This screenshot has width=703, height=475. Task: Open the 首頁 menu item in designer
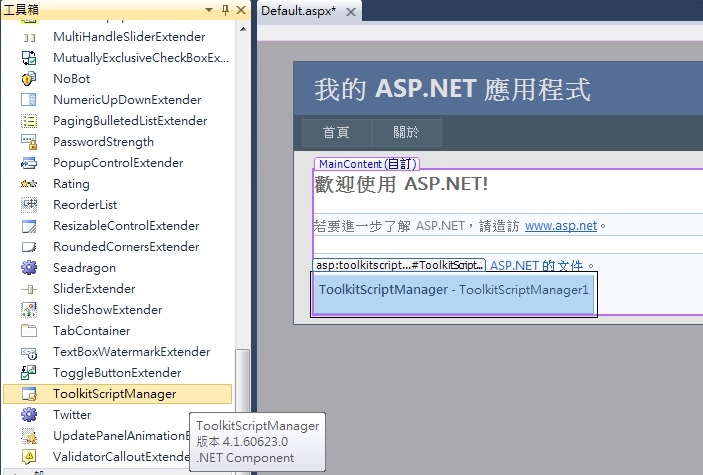coord(336,132)
